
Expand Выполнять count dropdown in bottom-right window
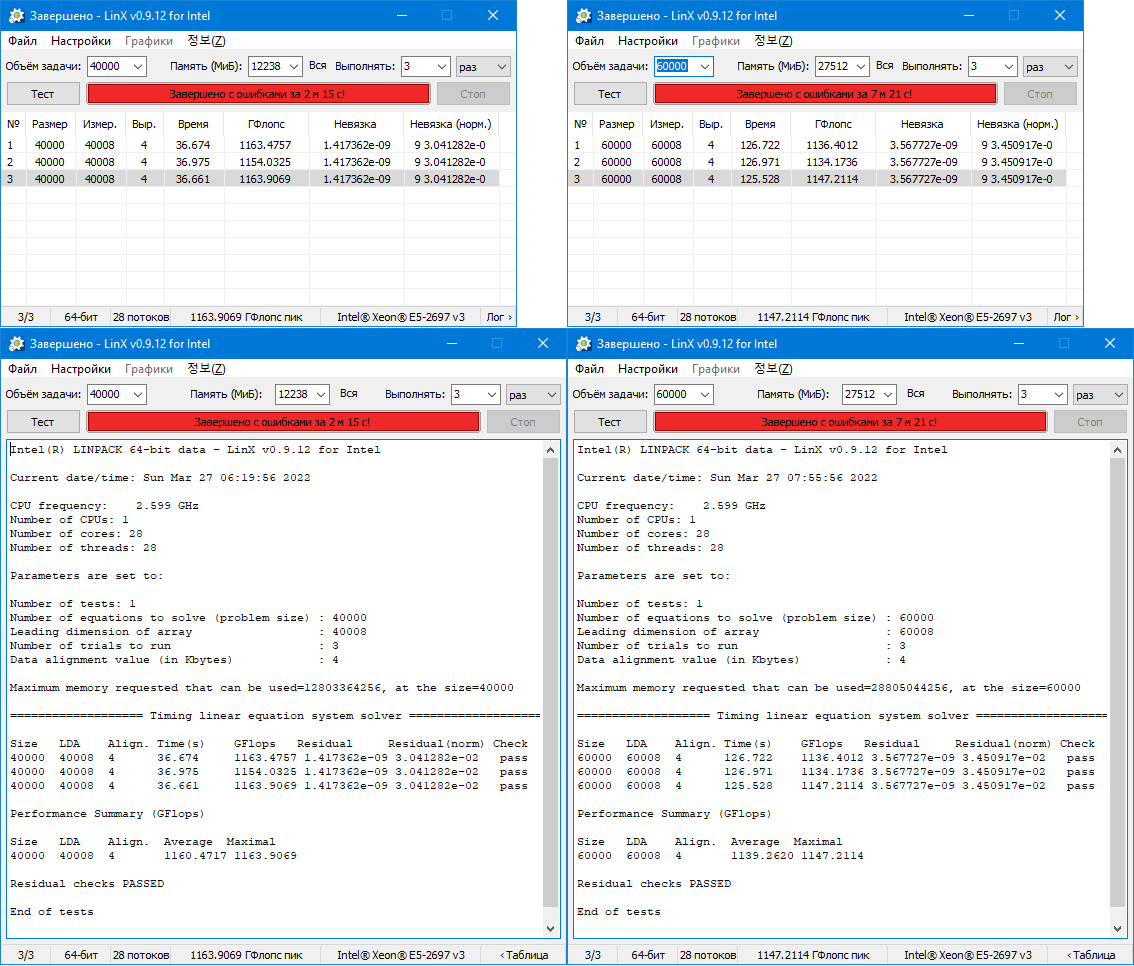pyautogui.click(x=1059, y=395)
